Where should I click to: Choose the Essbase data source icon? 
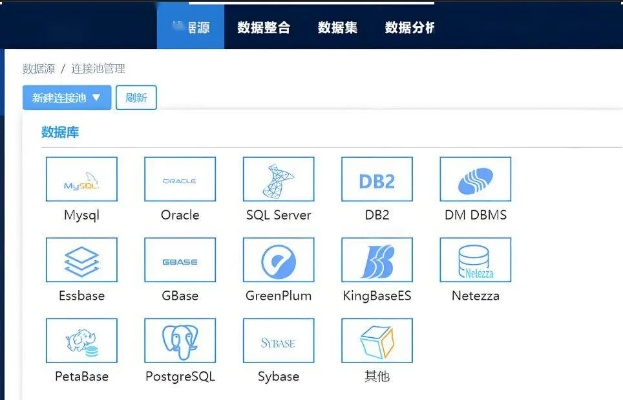pos(82,261)
